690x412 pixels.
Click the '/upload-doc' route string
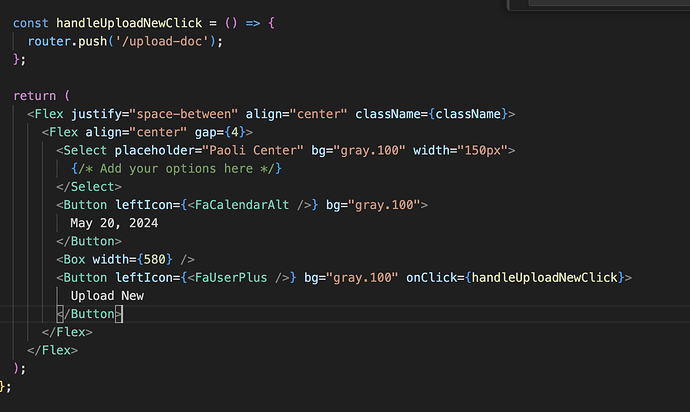click(x=162, y=41)
